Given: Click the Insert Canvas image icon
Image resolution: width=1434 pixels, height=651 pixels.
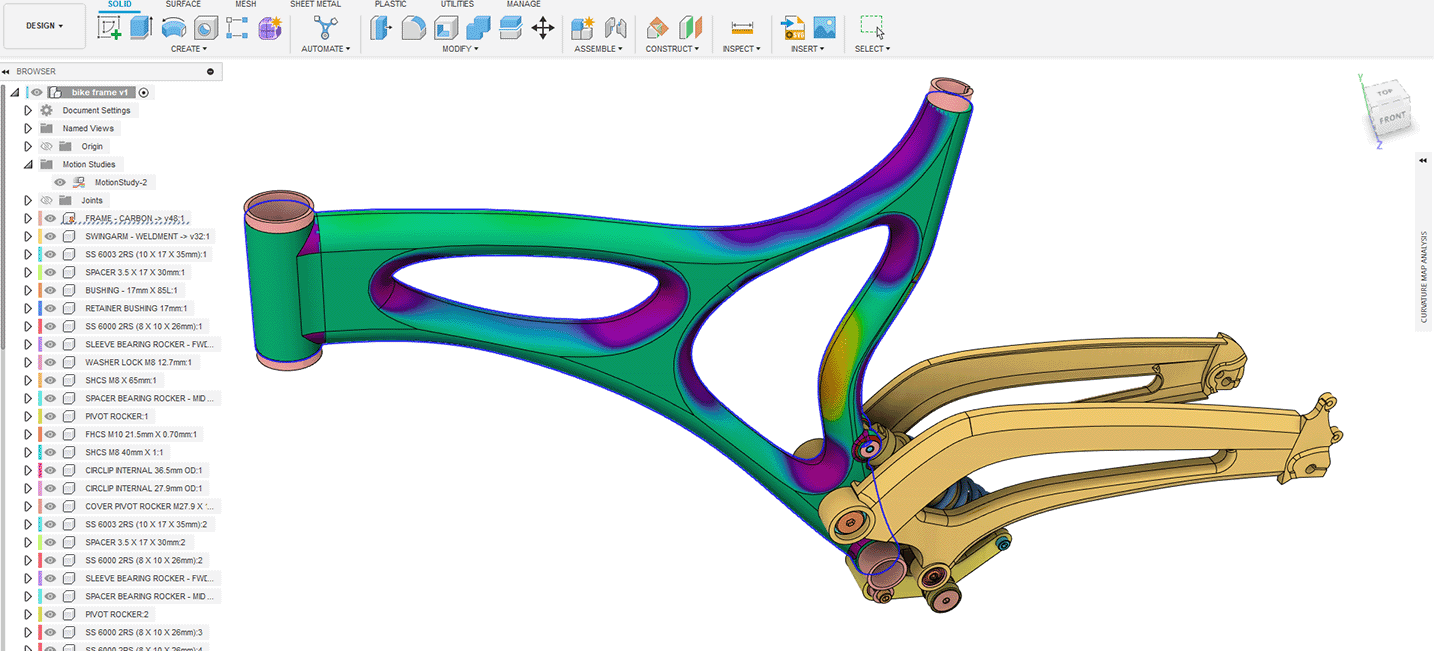Looking at the screenshot, I should [824, 27].
